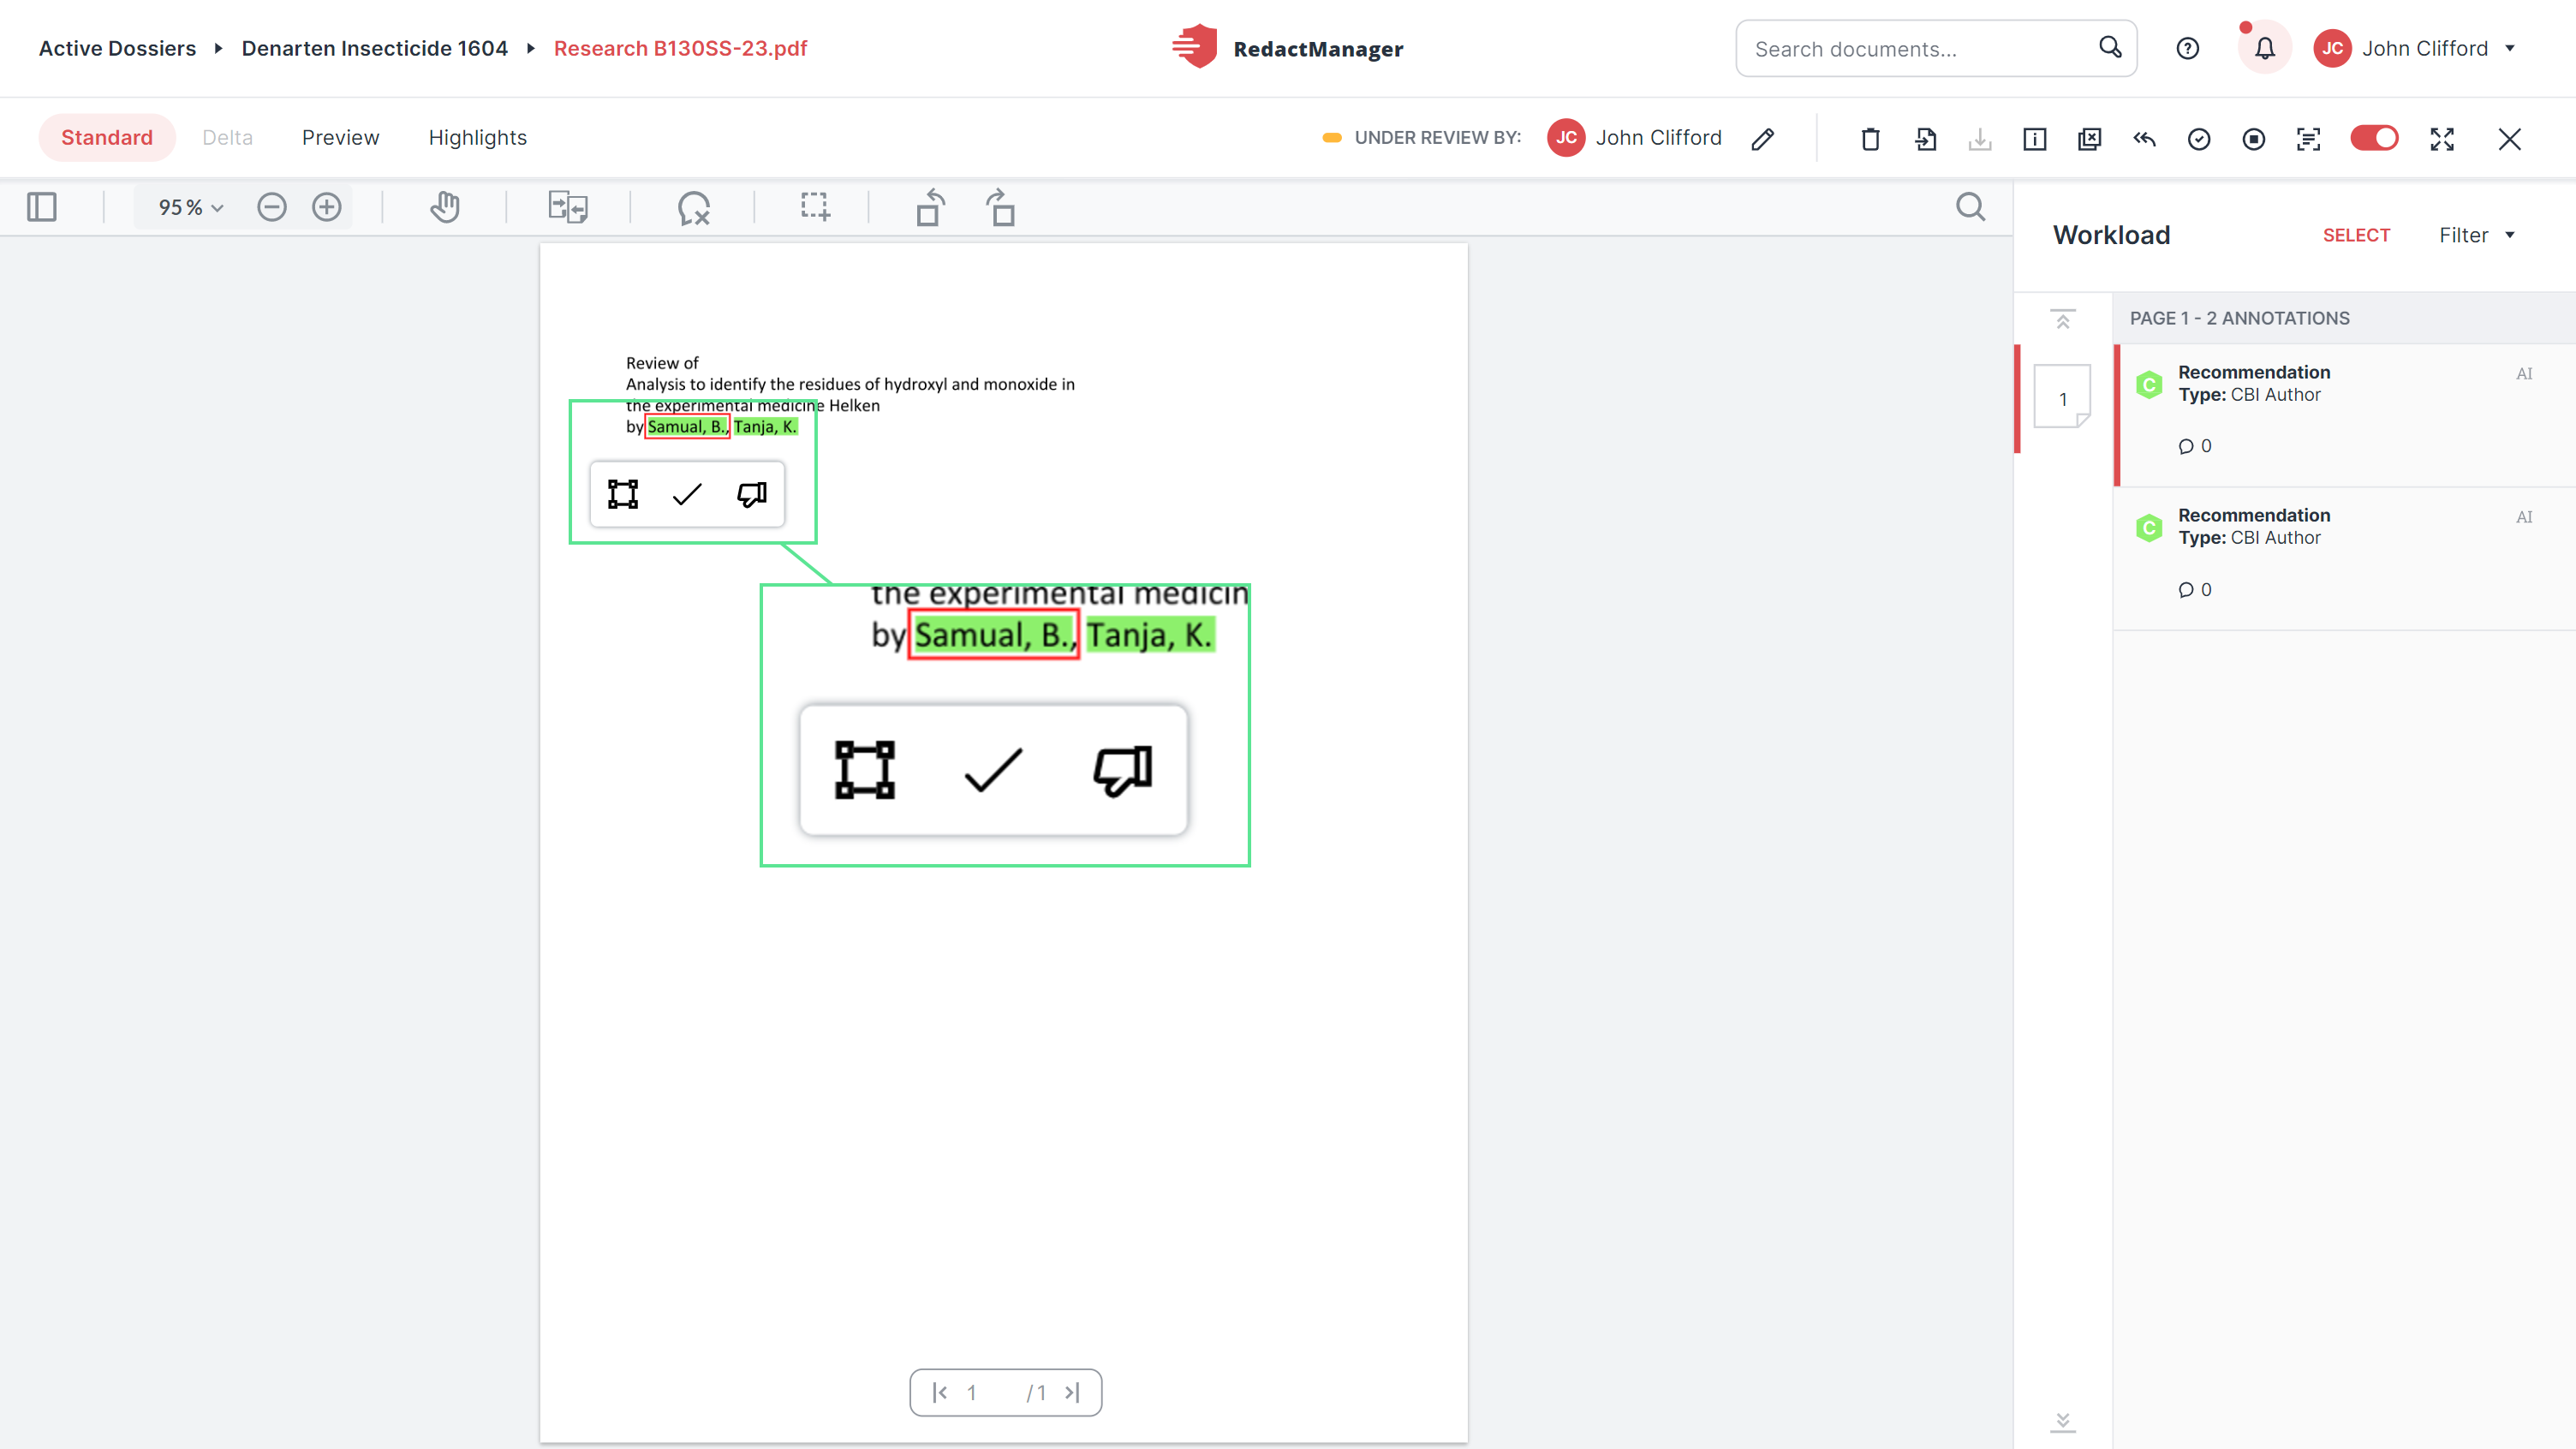This screenshot has width=2576, height=1449.
Task: Delete file with trash icon
Action: (x=1871, y=139)
